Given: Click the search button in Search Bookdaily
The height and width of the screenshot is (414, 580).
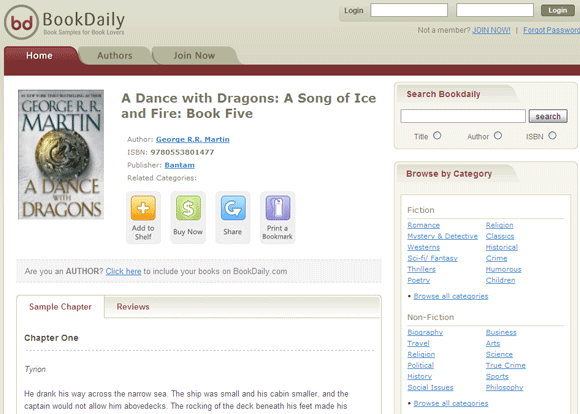Looking at the screenshot, I should (x=548, y=116).
